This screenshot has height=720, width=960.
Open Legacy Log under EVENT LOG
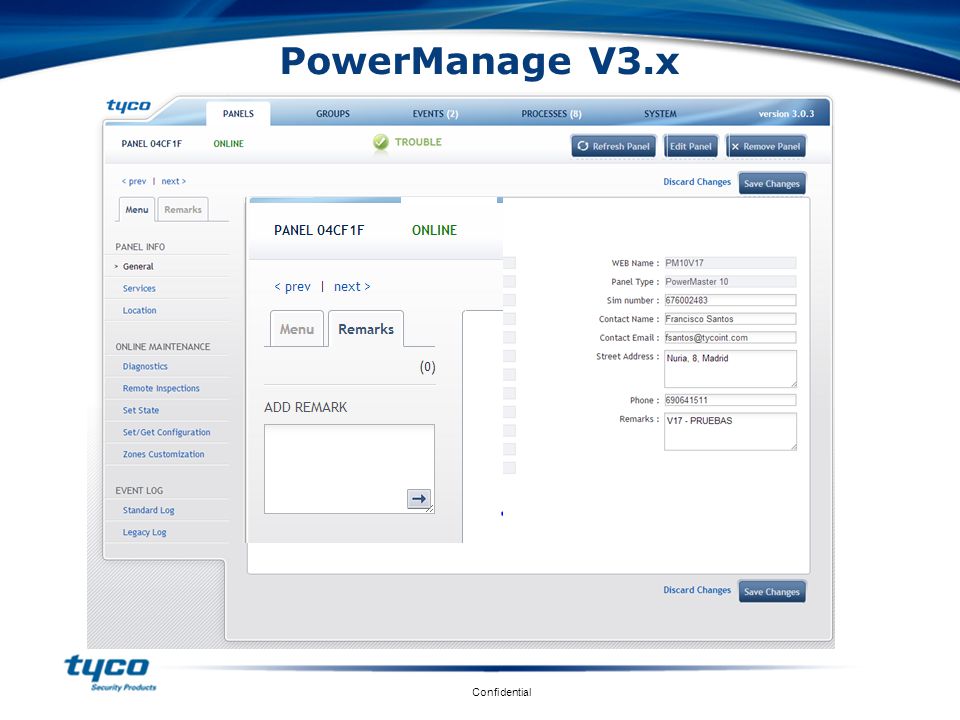click(144, 532)
